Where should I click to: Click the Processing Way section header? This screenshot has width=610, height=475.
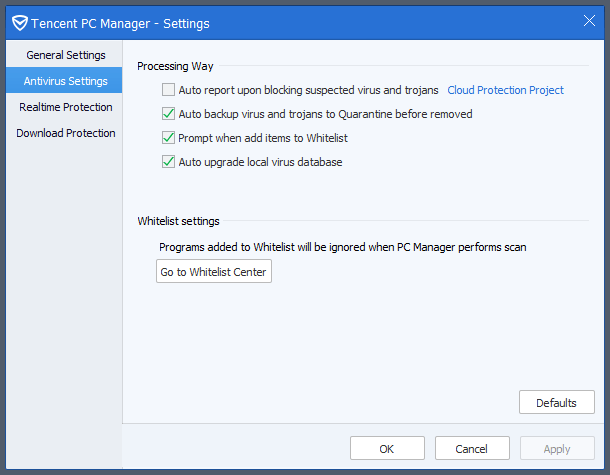pos(175,66)
